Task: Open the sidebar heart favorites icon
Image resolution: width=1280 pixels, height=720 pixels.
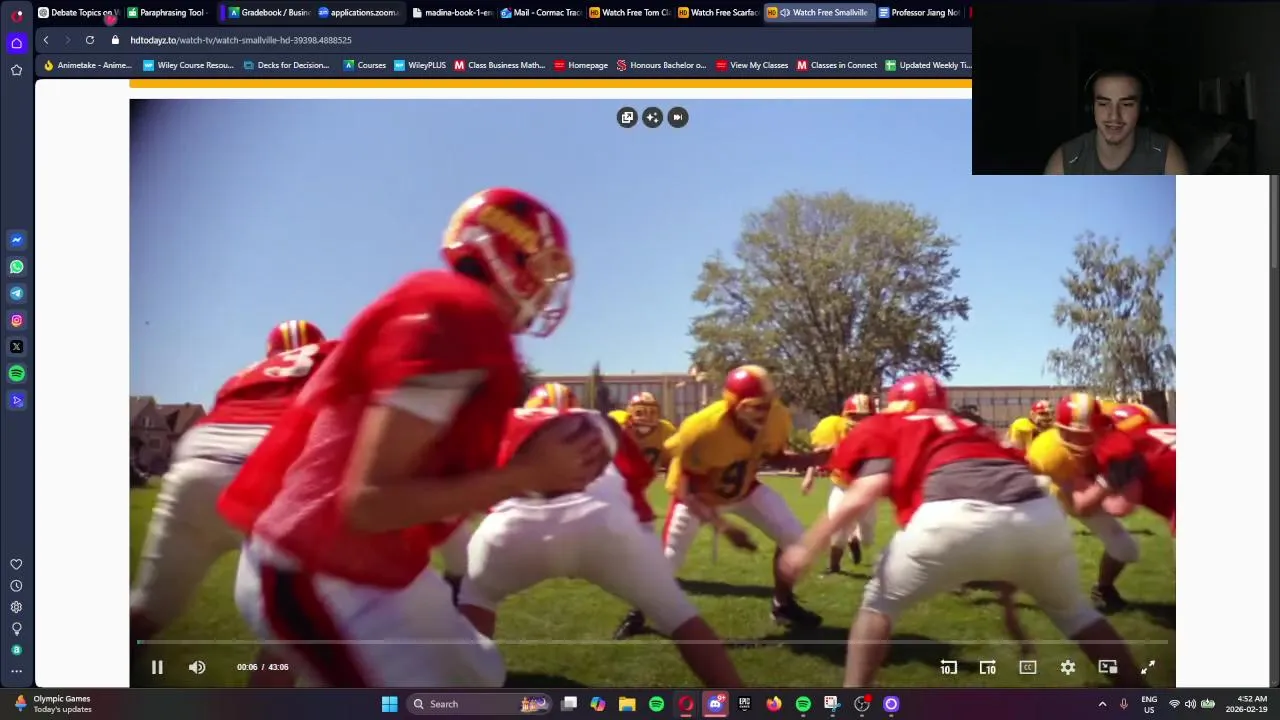Action: (16, 564)
